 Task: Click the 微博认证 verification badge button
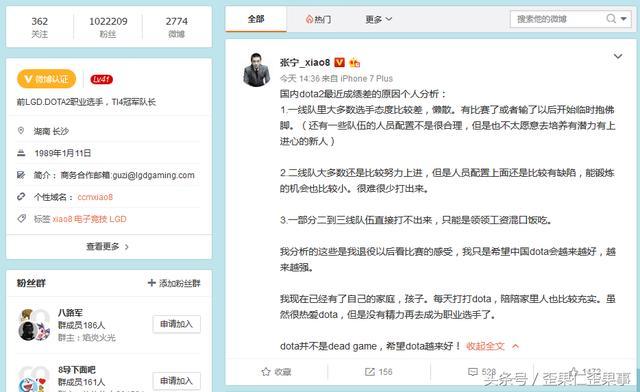click(x=47, y=79)
